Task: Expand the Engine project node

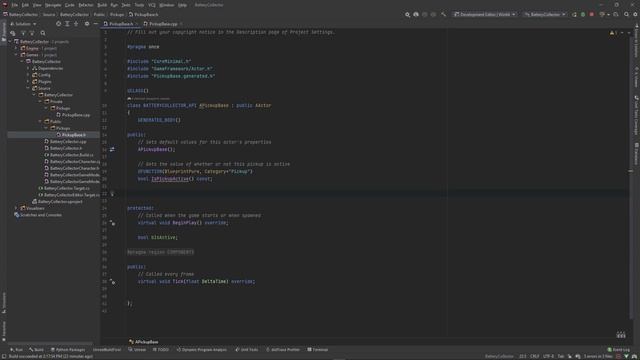Action: tap(16, 48)
